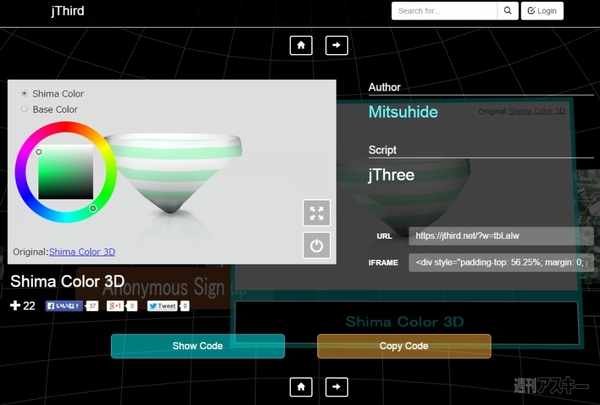The height and width of the screenshot is (405, 600).
Task: Click the Tweet button
Action: 163,306
